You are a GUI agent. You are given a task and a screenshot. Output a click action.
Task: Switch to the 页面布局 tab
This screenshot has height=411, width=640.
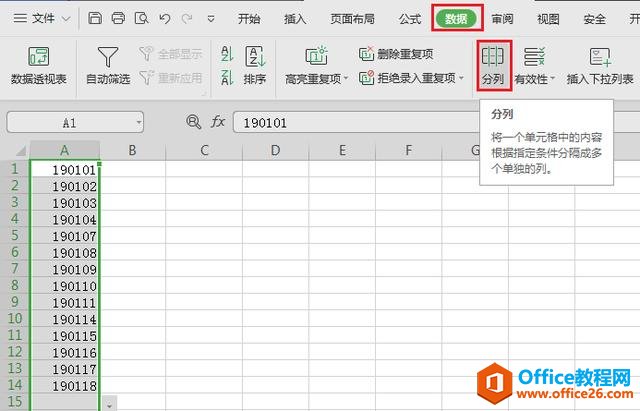click(352, 19)
